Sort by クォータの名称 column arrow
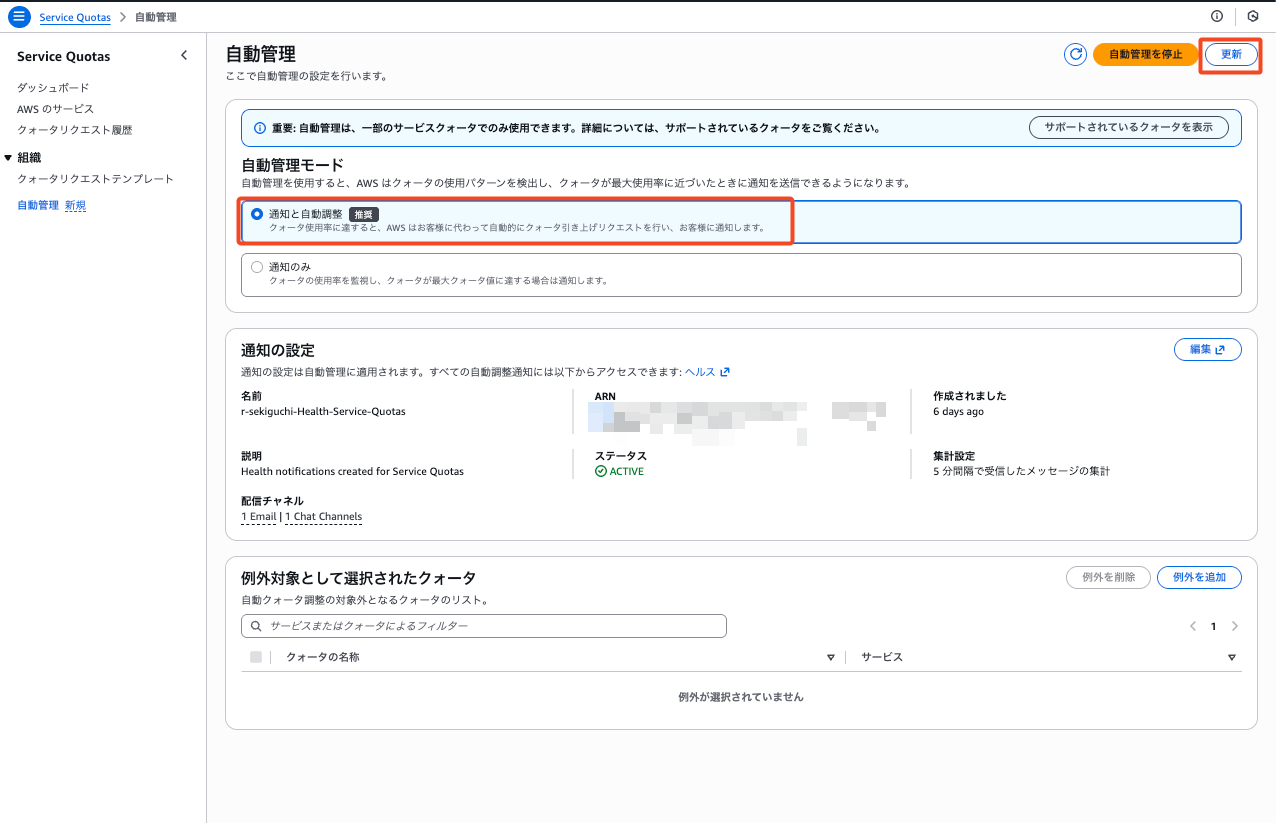The width and height of the screenshot is (1276, 823). (830, 658)
